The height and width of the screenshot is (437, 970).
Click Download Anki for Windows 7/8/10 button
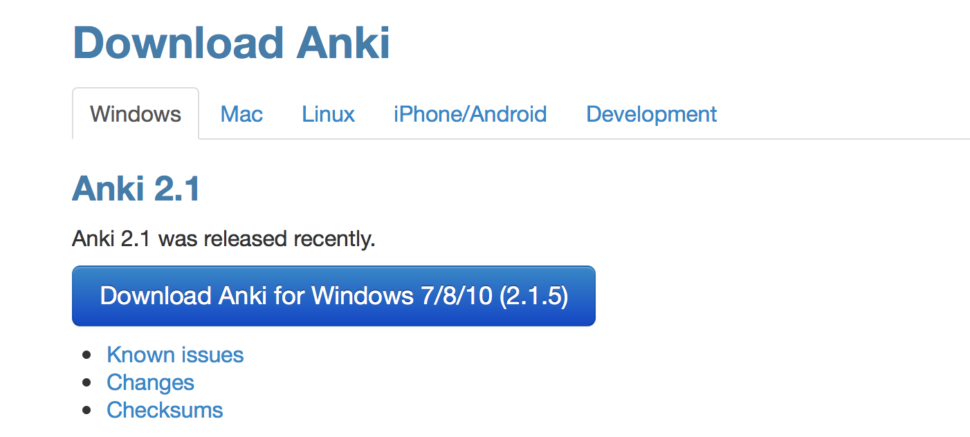(333, 296)
